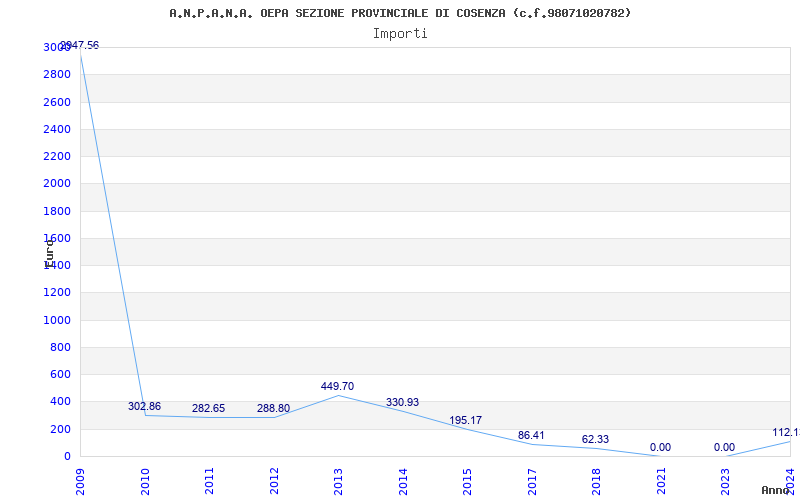The height and width of the screenshot is (500, 800).
Task: Select the Importi subtitle
Action: tap(400, 33)
